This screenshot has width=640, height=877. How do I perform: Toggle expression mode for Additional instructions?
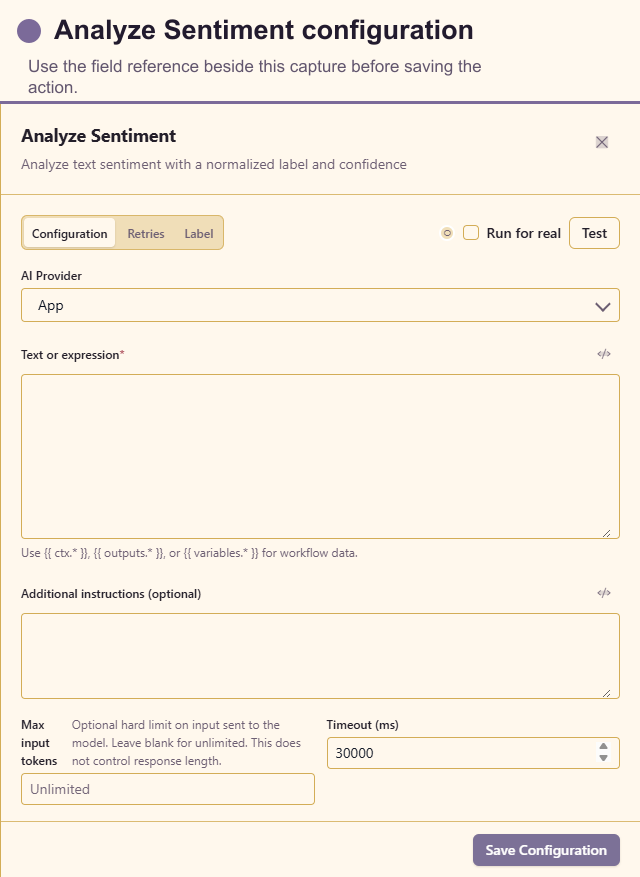(x=604, y=593)
